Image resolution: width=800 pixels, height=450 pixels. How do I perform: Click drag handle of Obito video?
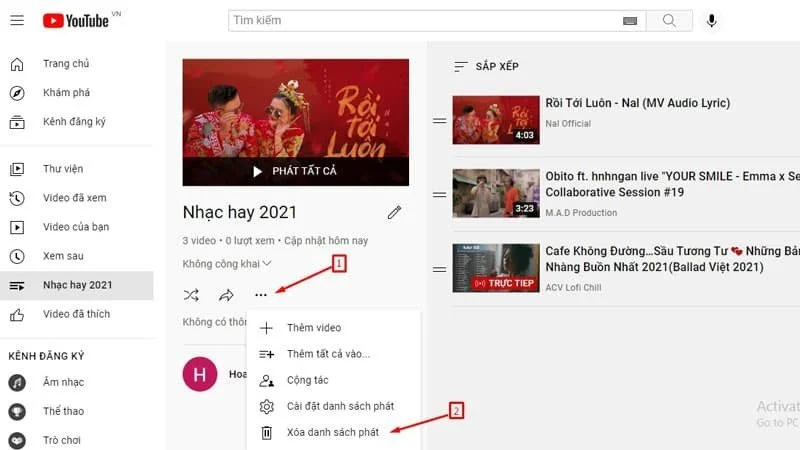(x=439, y=194)
